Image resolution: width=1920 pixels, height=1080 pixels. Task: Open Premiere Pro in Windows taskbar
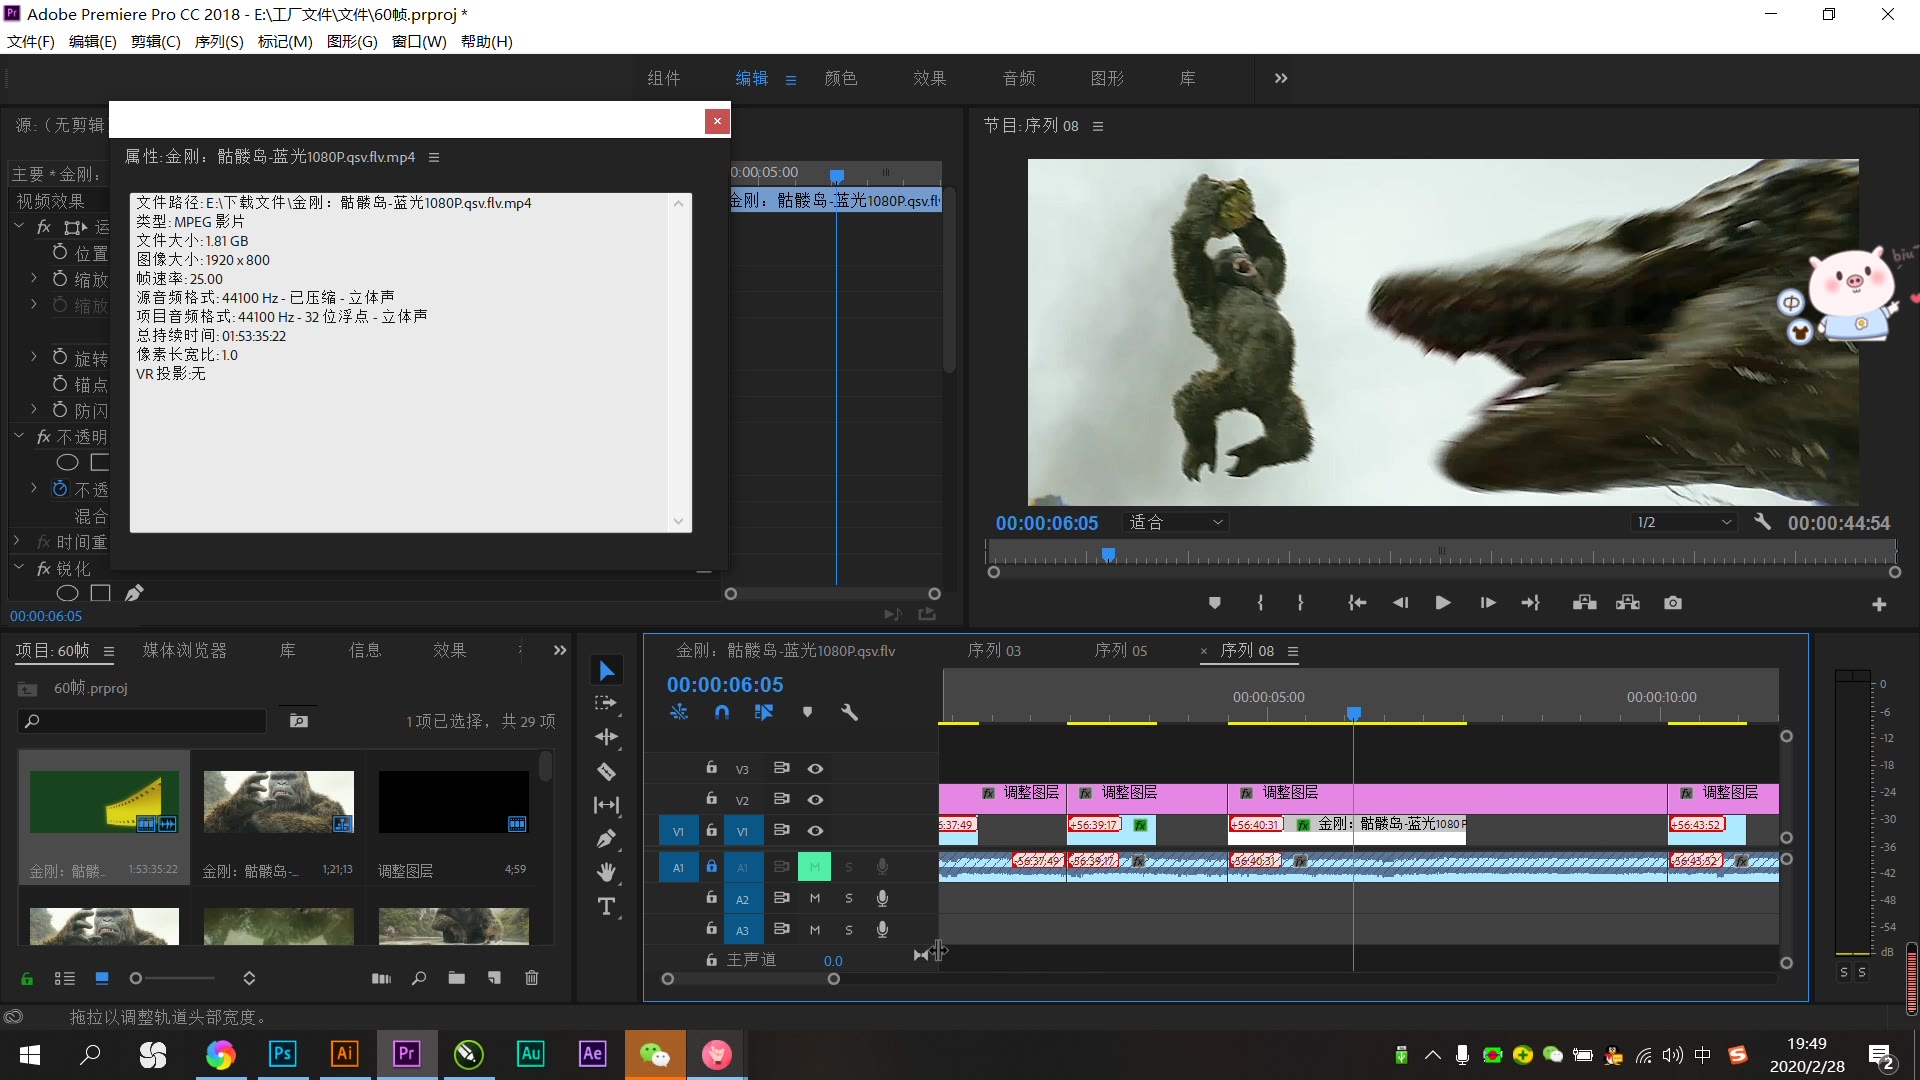pyautogui.click(x=406, y=1054)
